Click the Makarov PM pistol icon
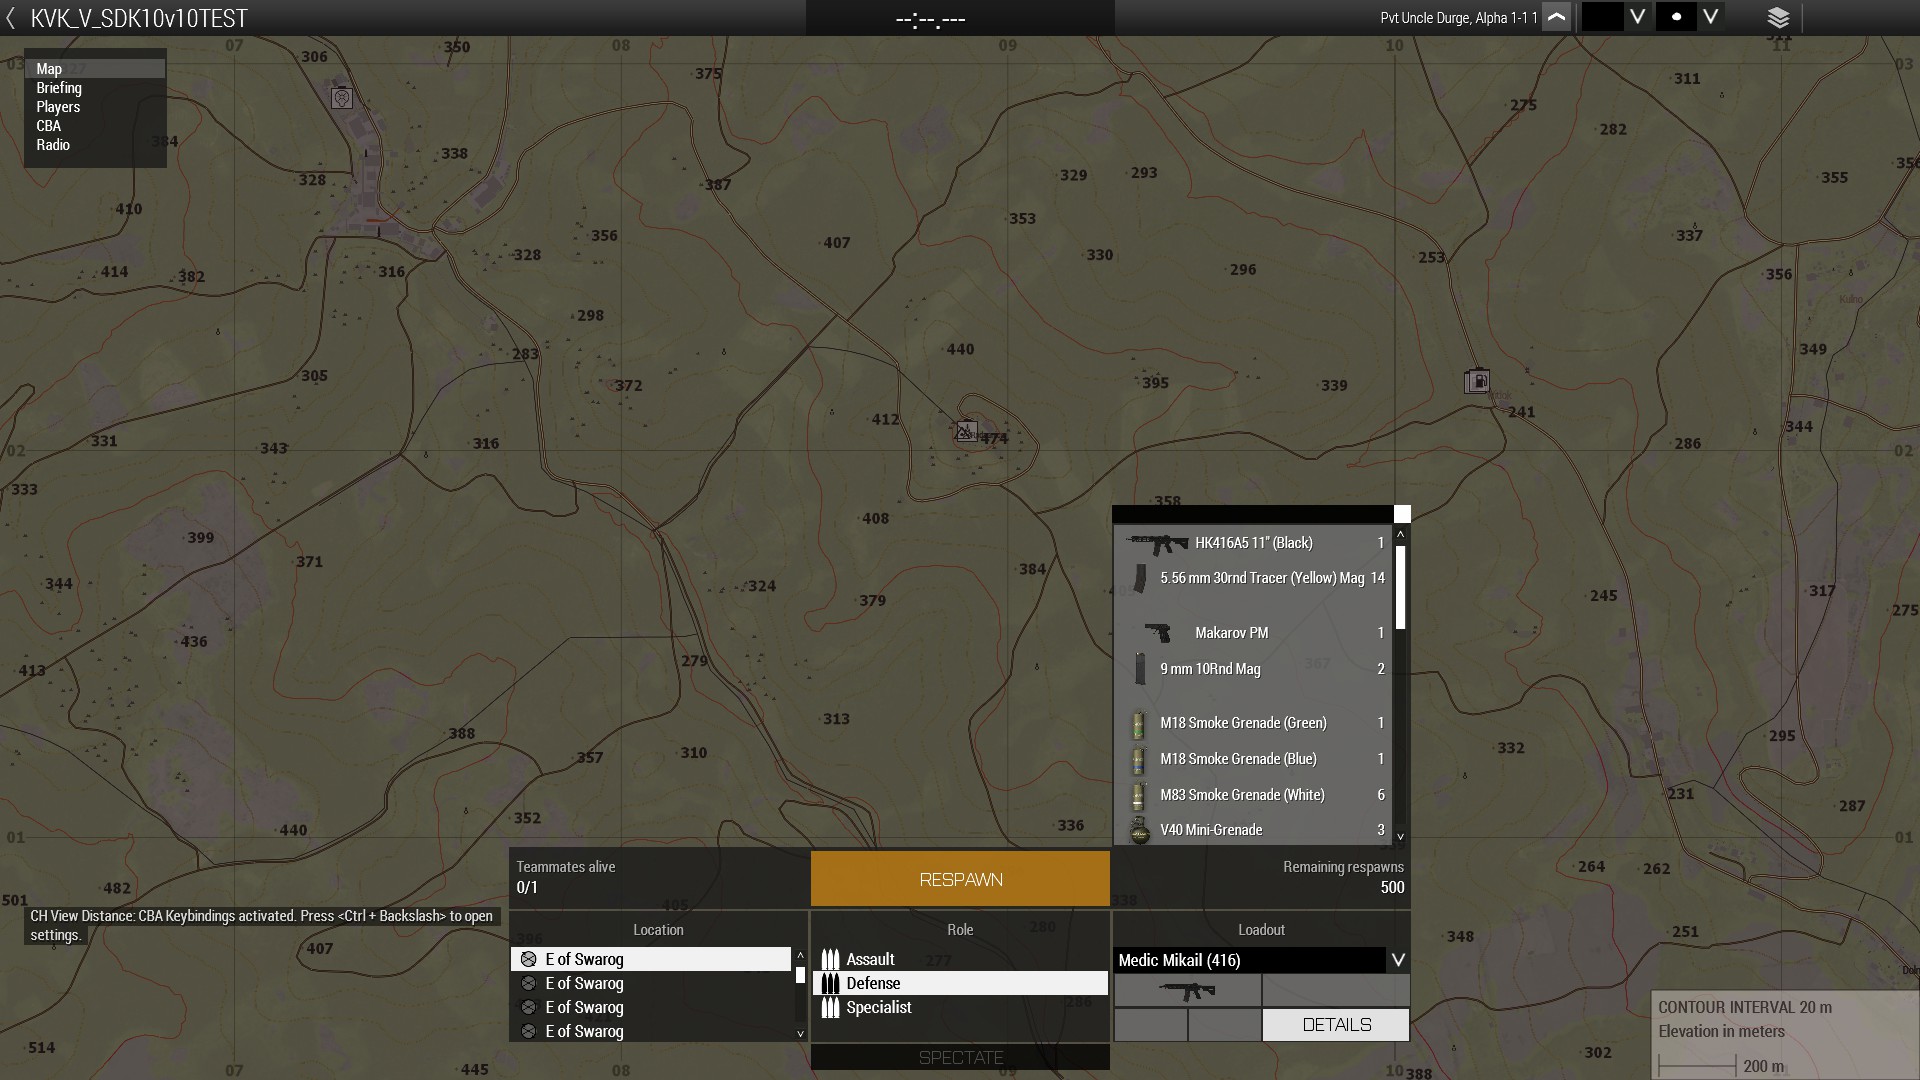 point(1157,633)
